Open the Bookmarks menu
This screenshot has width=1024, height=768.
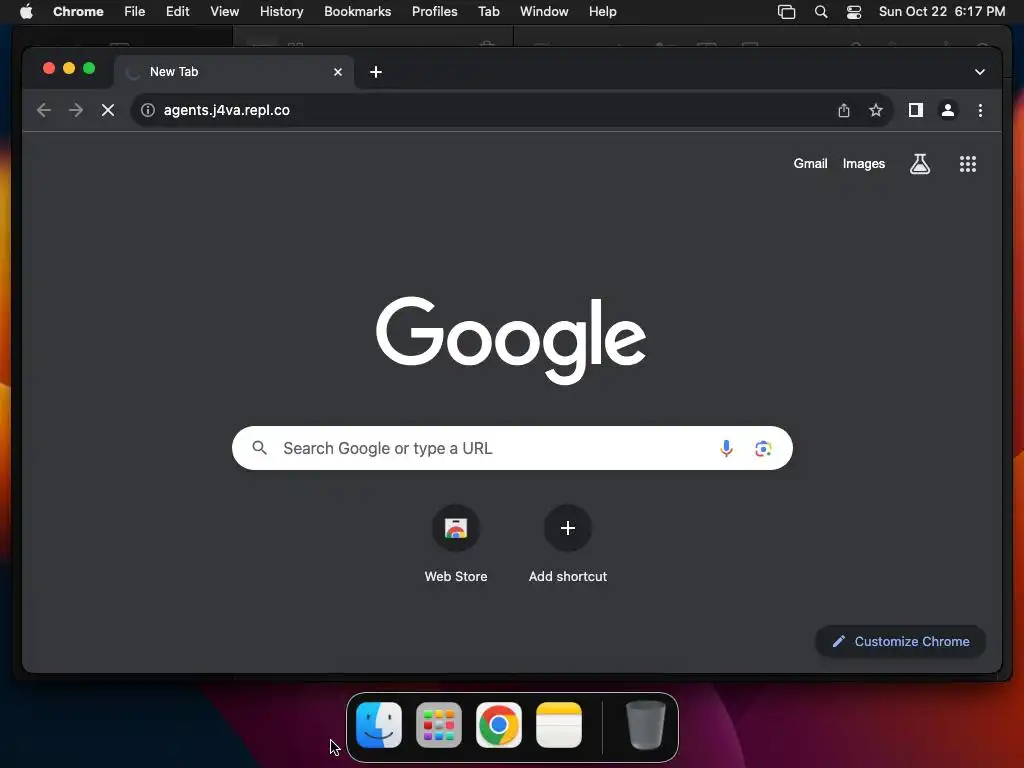click(x=358, y=12)
